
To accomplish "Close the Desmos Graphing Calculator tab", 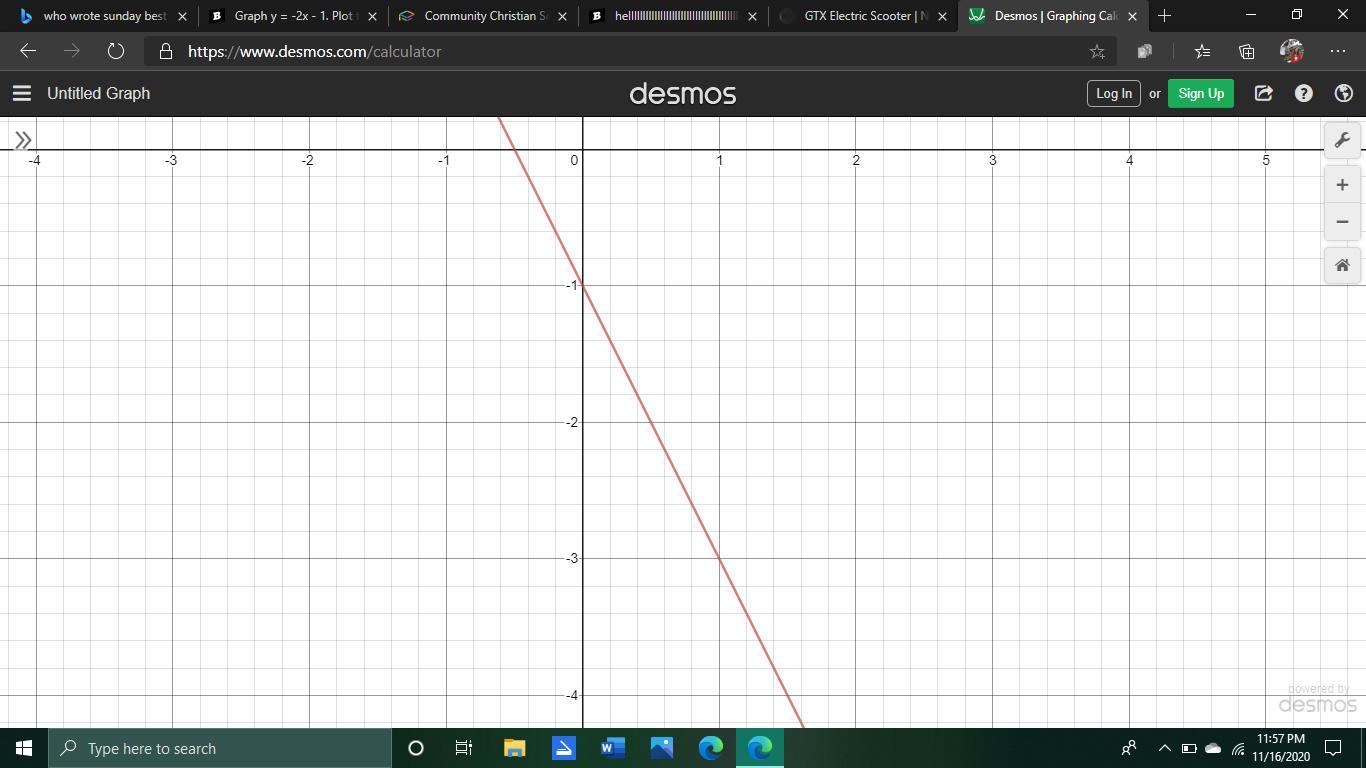I will pyautogui.click(x=1132, y=16).
